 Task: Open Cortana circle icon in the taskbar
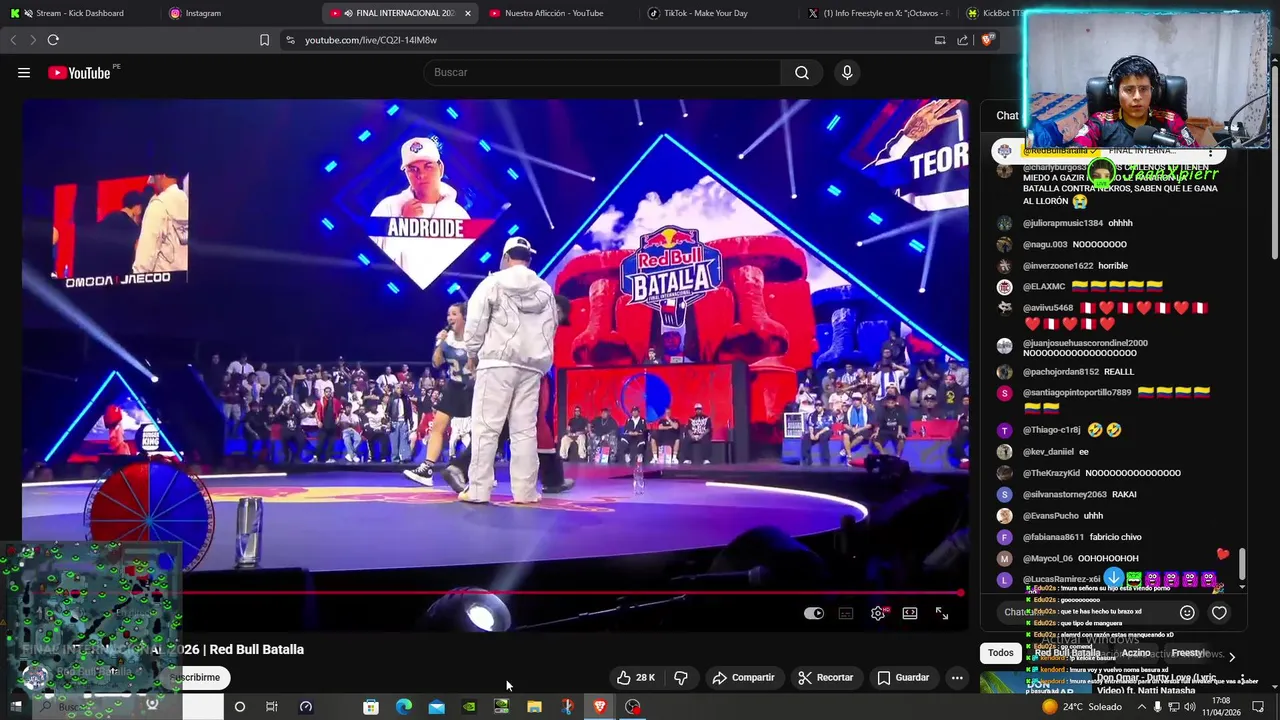[239, 706]
